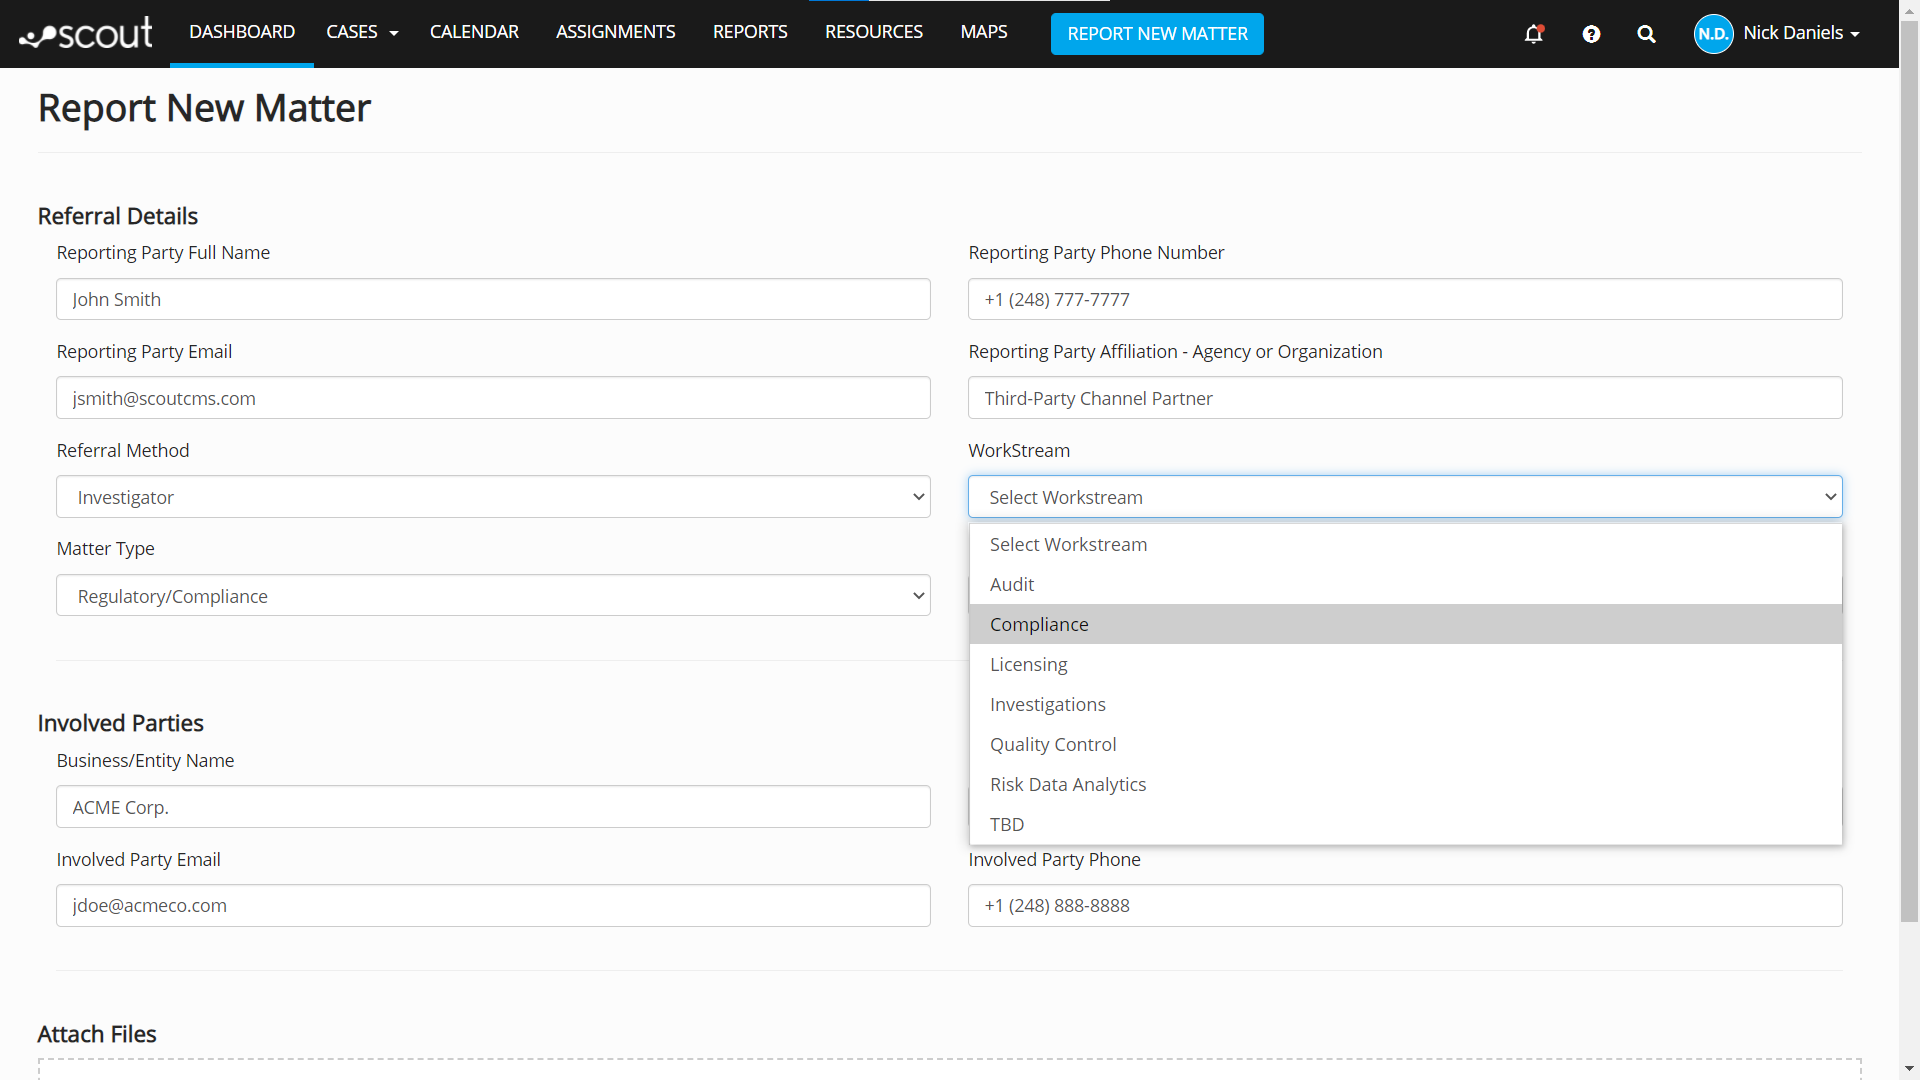Click the Reporting Party Full Name field
Viewport: 1920px width, 1080px height.
tap(493, 299)
